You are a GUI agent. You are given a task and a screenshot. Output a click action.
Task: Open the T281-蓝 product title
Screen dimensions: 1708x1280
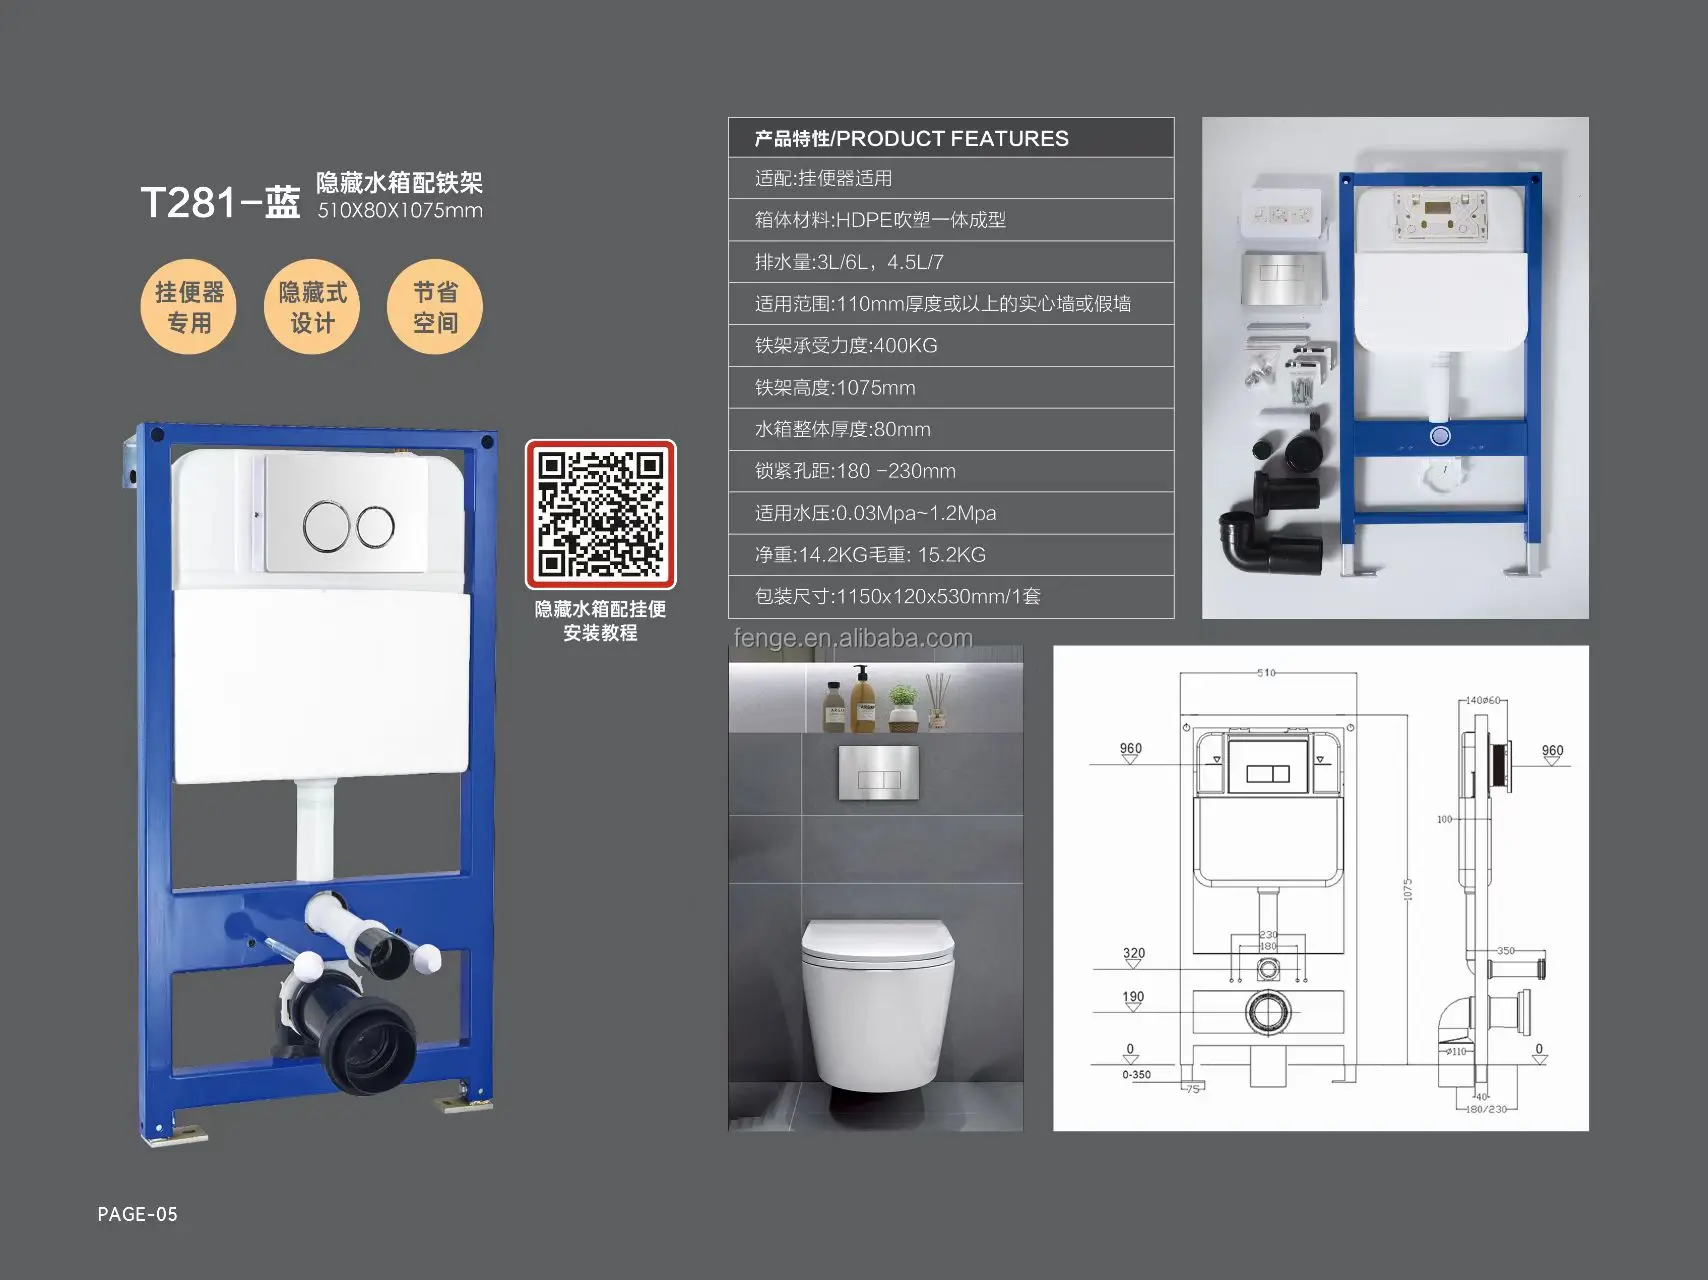[220, 198]
